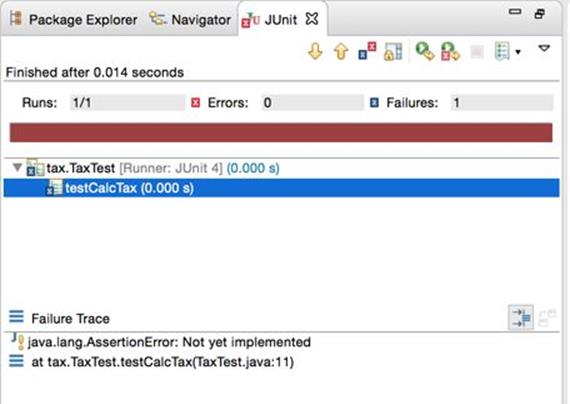Viewport: 570px width, 404px height.
Task: Open the TaxTest.java:11 stack trace line
Action: (x=162, y=362)
